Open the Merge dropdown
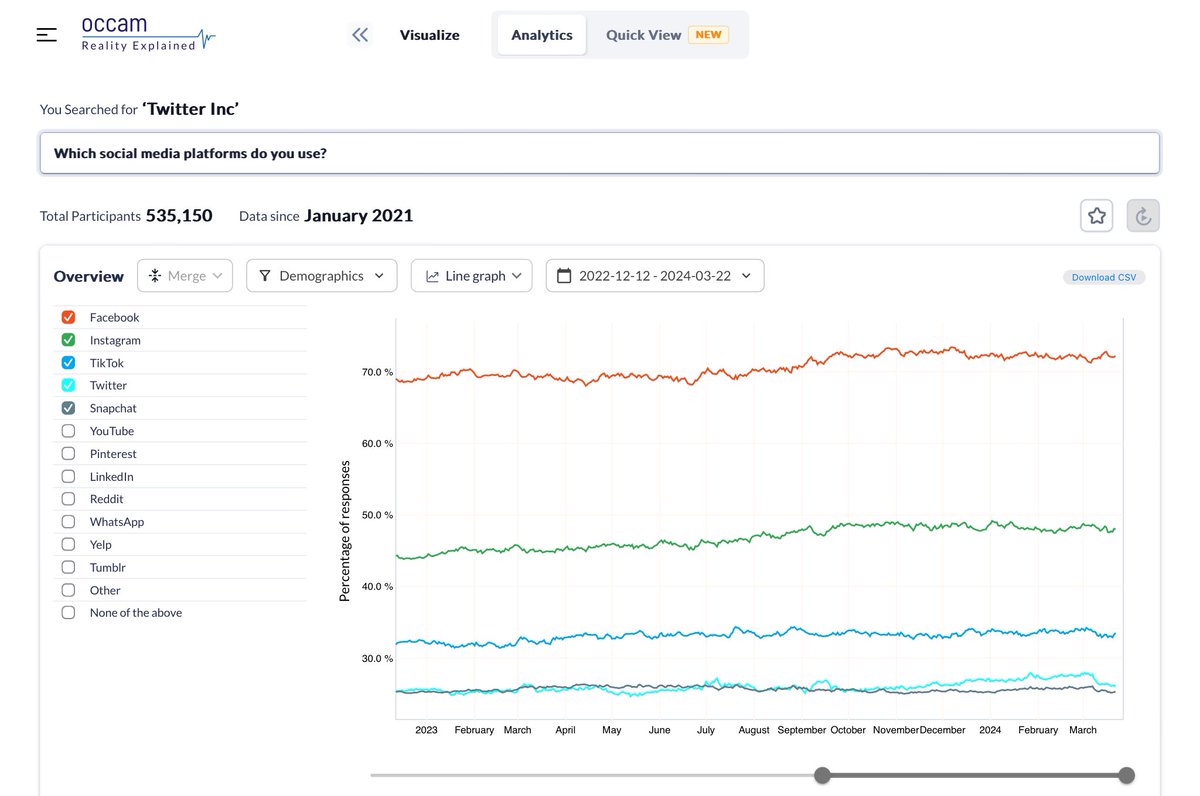Screen dimensions: 1200x796 click(x=185, y=276)
